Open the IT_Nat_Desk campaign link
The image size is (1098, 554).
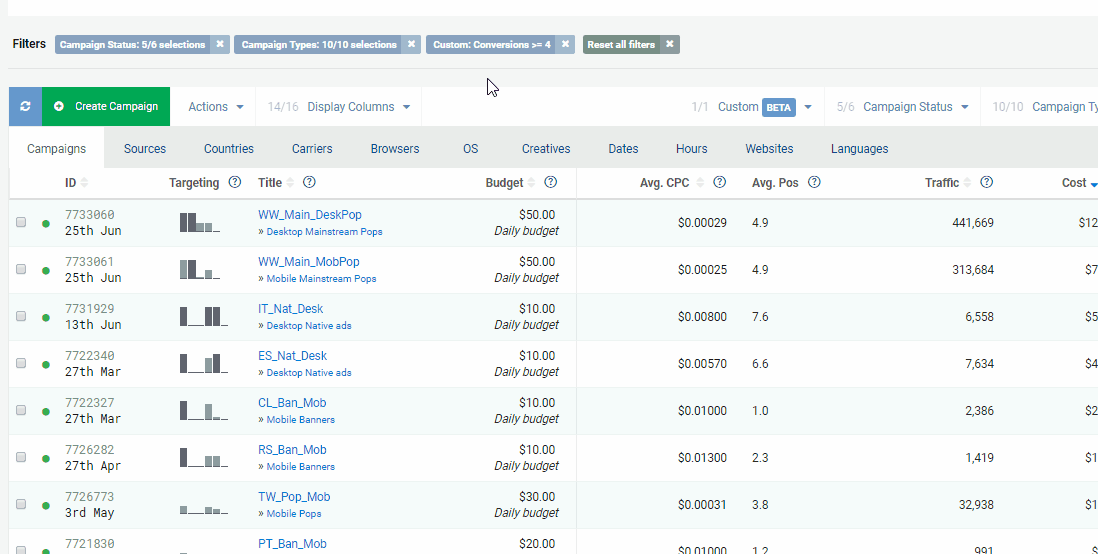point(291,308)
